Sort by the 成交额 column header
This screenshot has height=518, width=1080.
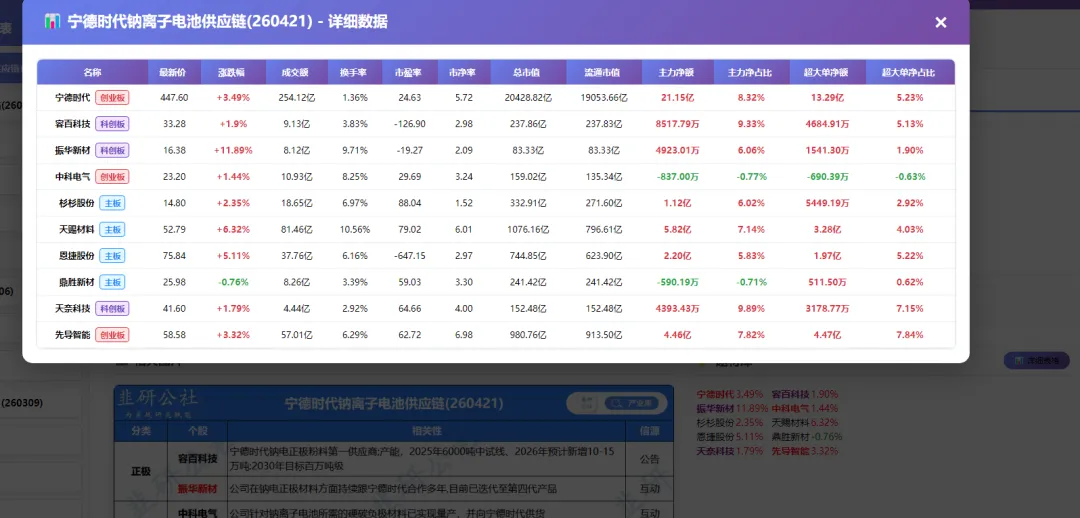297,72
